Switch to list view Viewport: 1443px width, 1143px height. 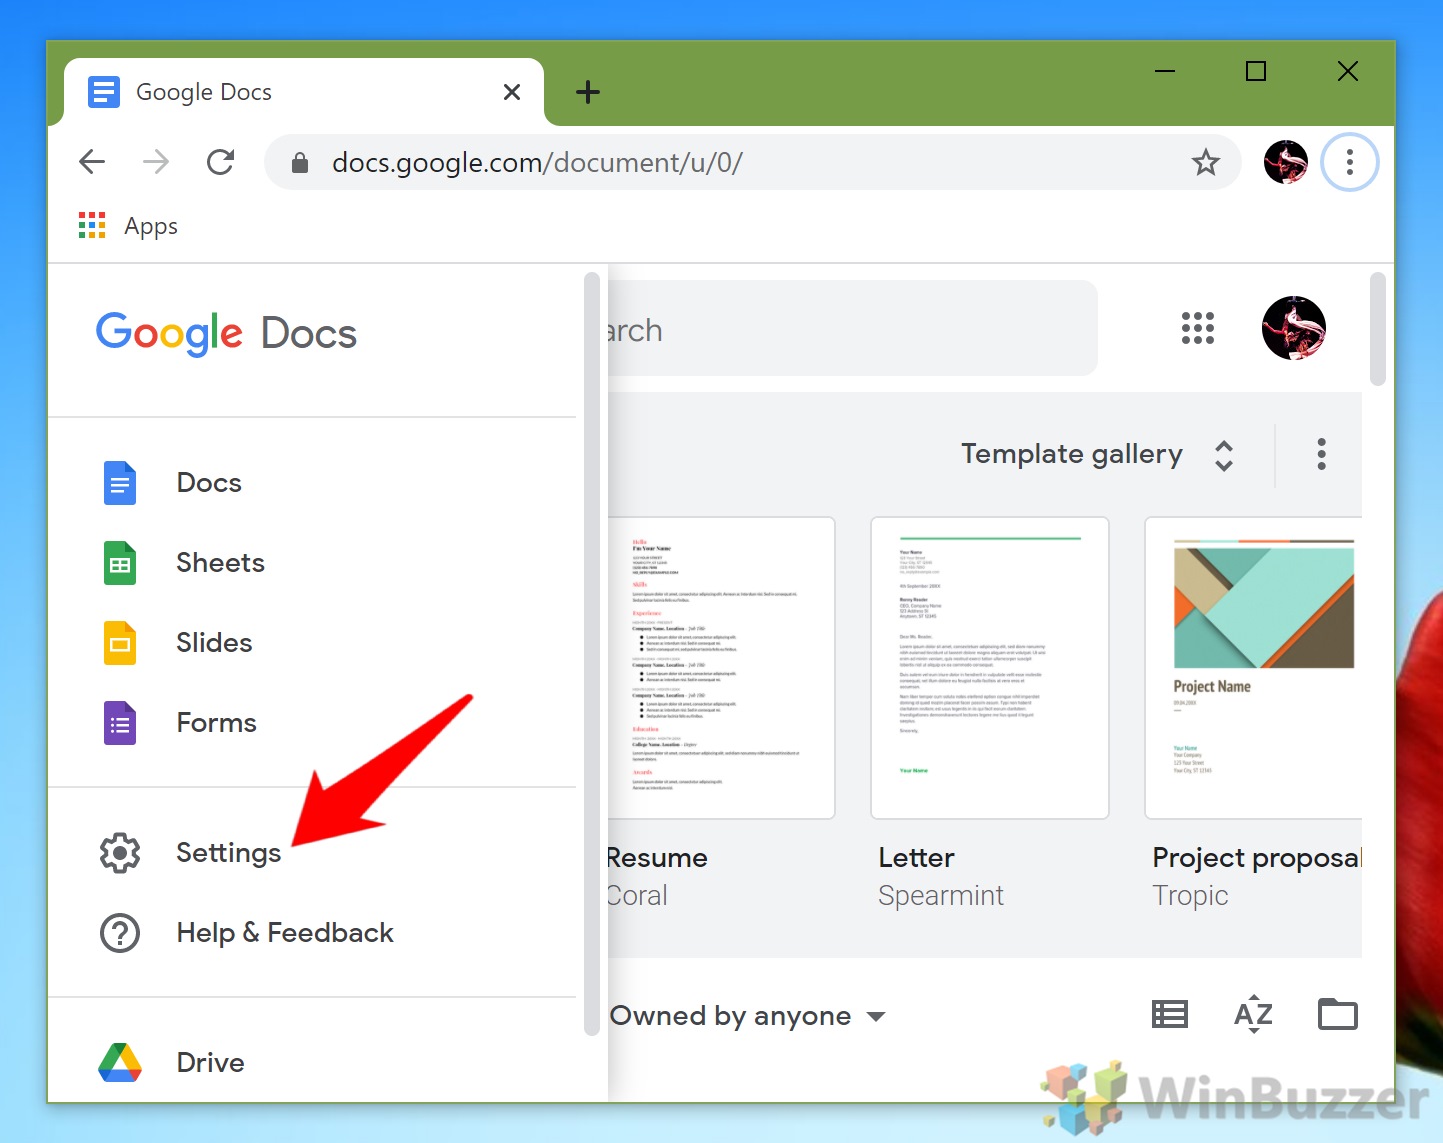(x=1170, y=1015)
